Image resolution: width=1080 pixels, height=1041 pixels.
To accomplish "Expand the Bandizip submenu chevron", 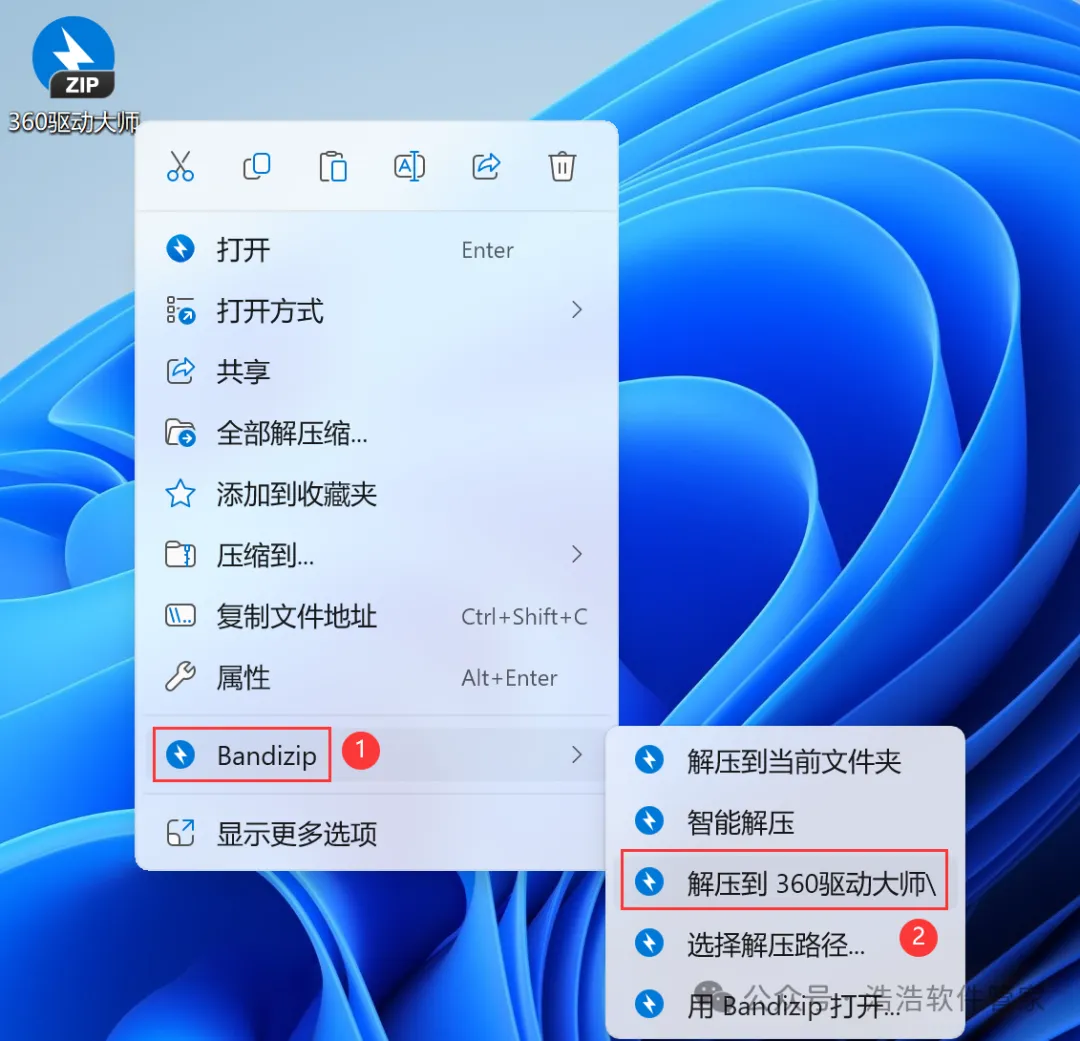I will point(577,754).
